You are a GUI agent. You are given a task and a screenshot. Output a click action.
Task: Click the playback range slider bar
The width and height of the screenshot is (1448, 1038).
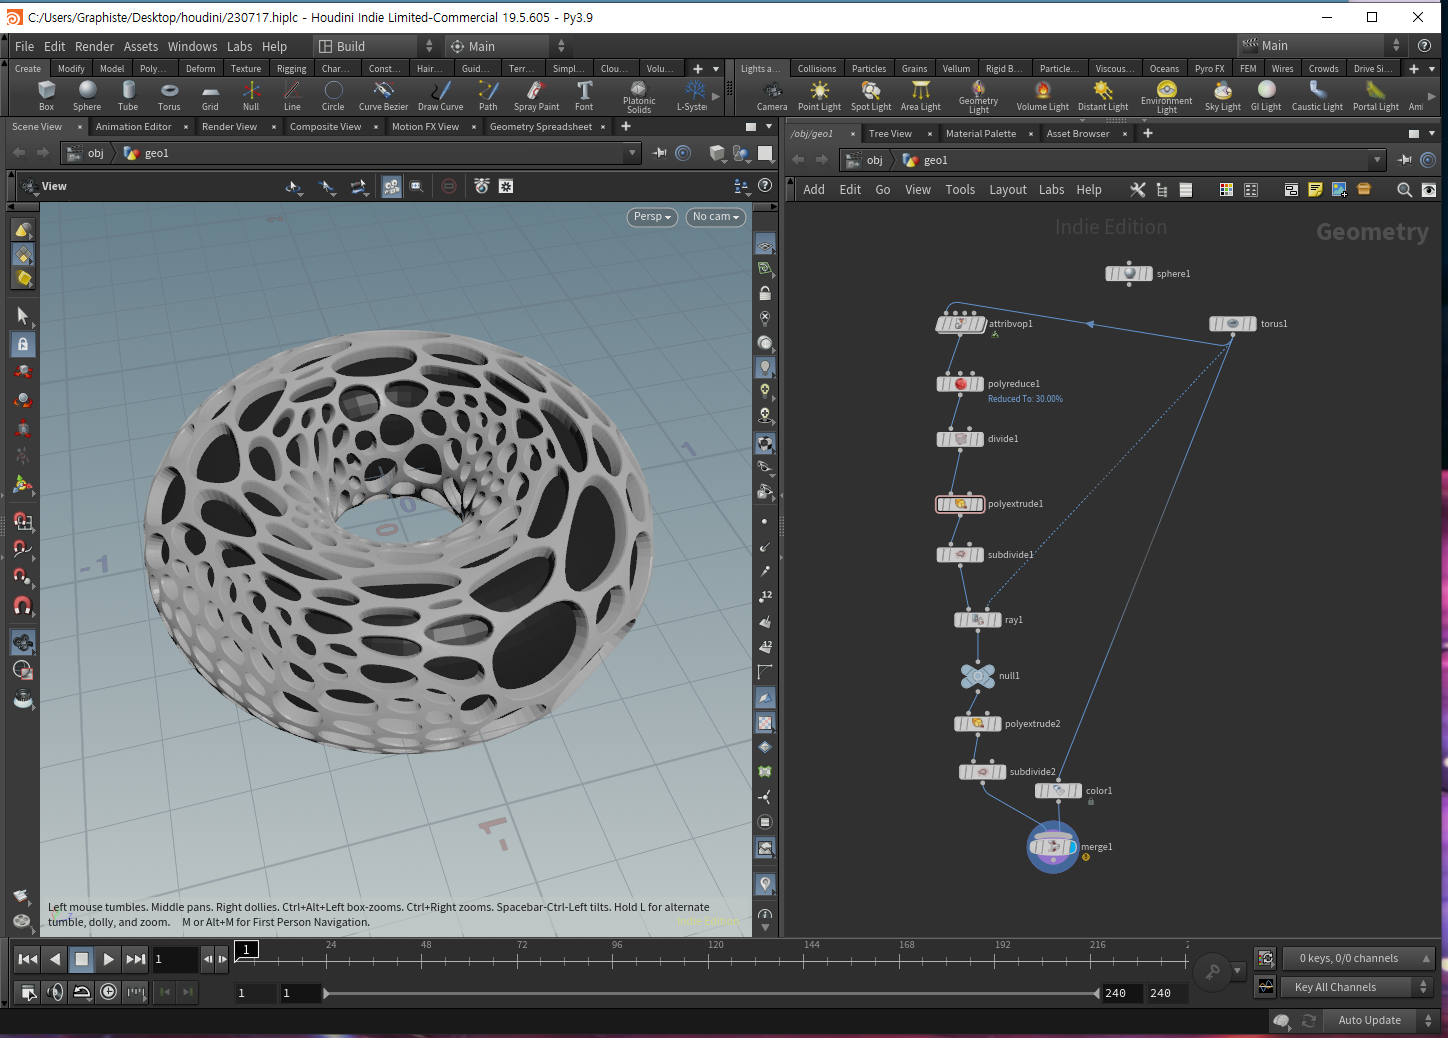711,993
